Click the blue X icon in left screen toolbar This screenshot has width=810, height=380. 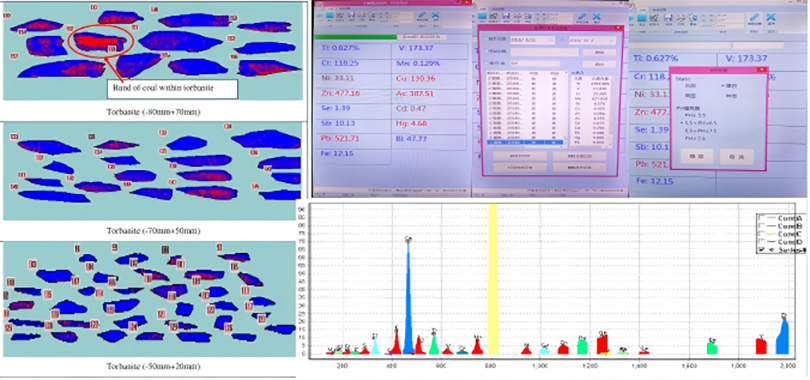pos(436,15)
